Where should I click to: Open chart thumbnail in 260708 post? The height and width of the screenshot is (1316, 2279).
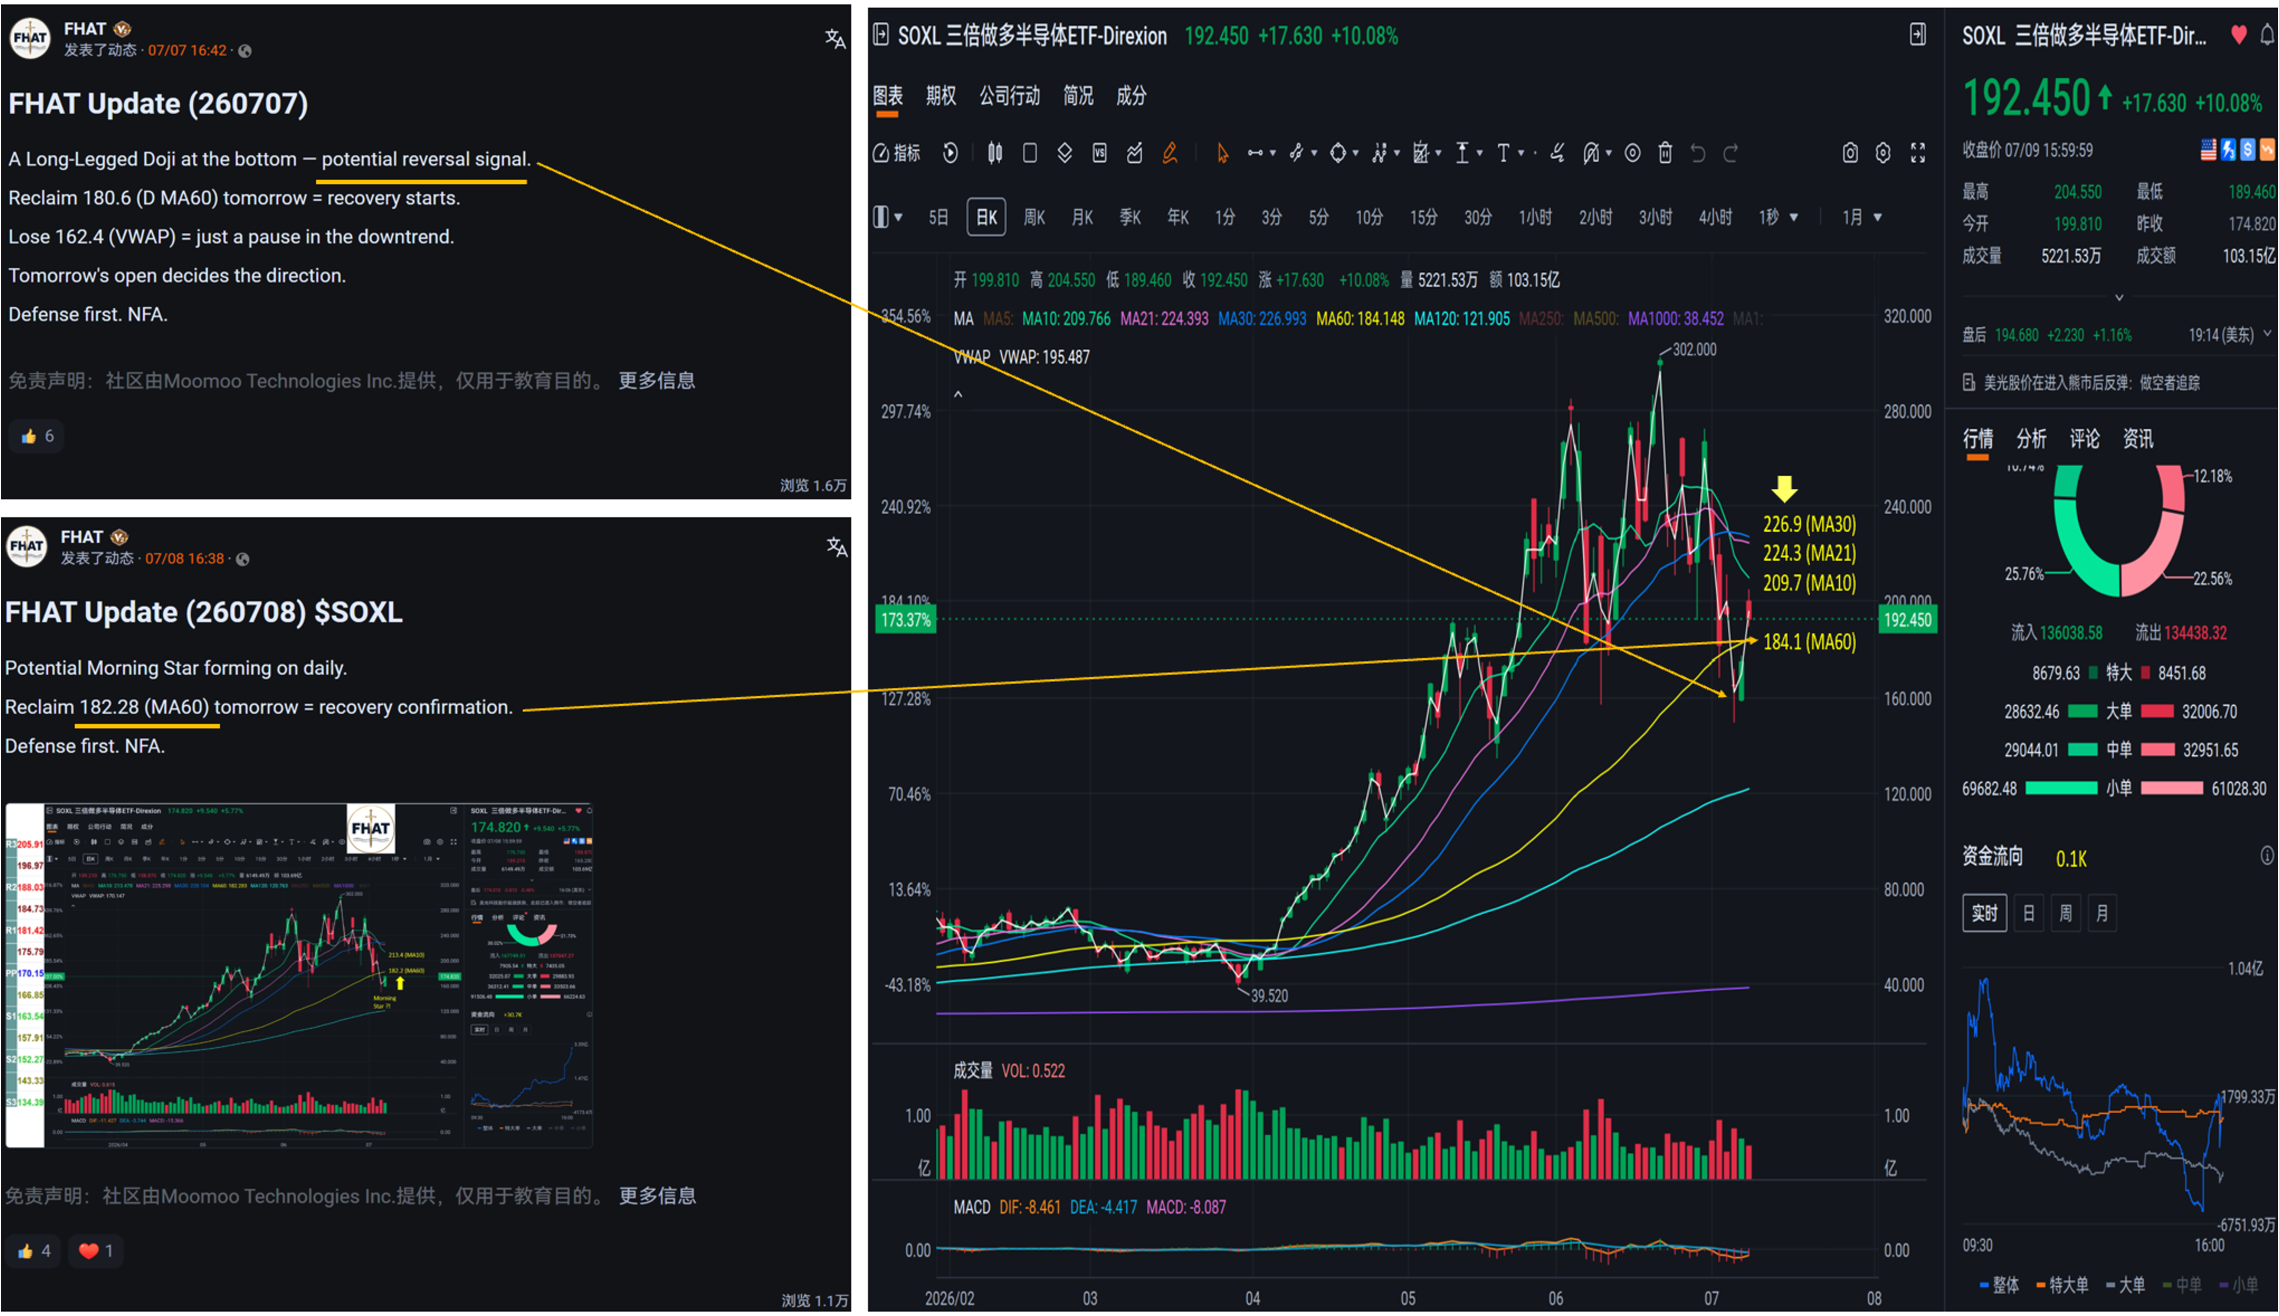pyautogui.click(x=300, y=975)
